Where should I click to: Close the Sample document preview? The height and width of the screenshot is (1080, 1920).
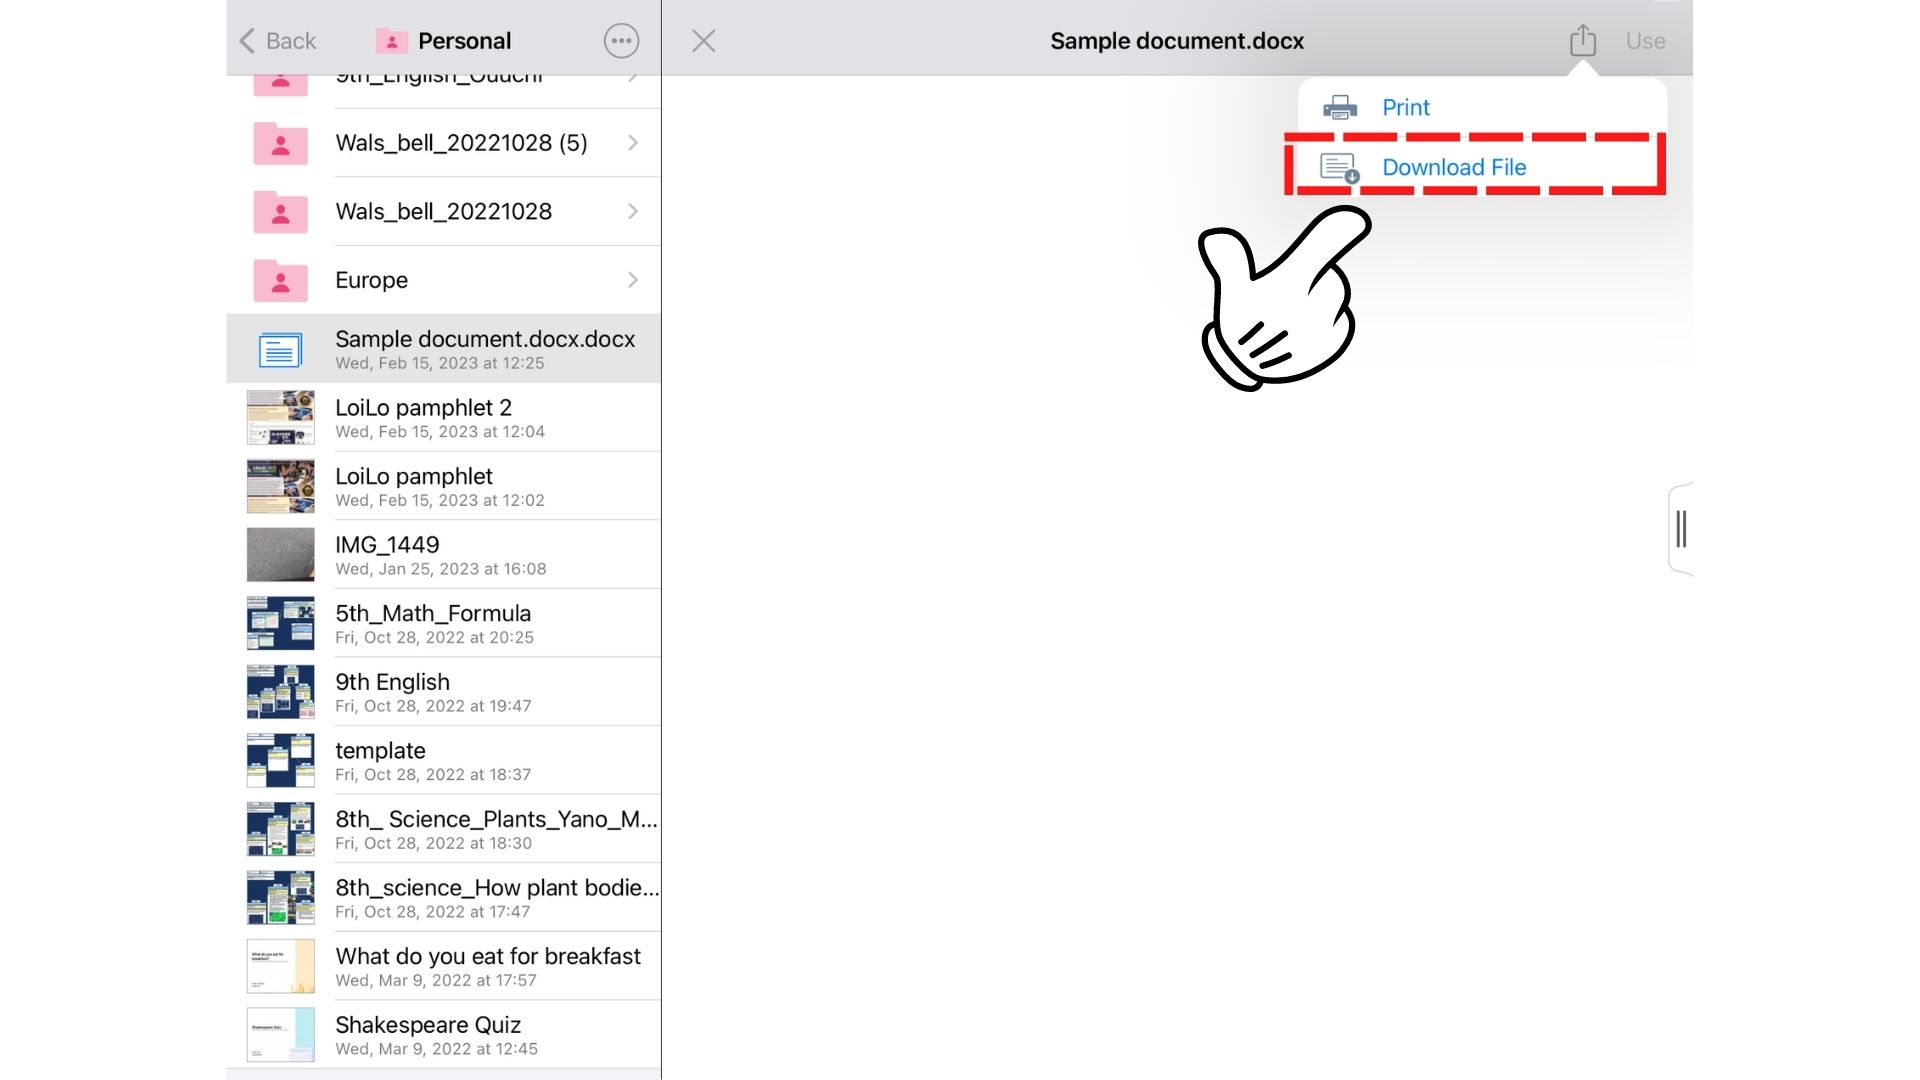coord(704,41)
